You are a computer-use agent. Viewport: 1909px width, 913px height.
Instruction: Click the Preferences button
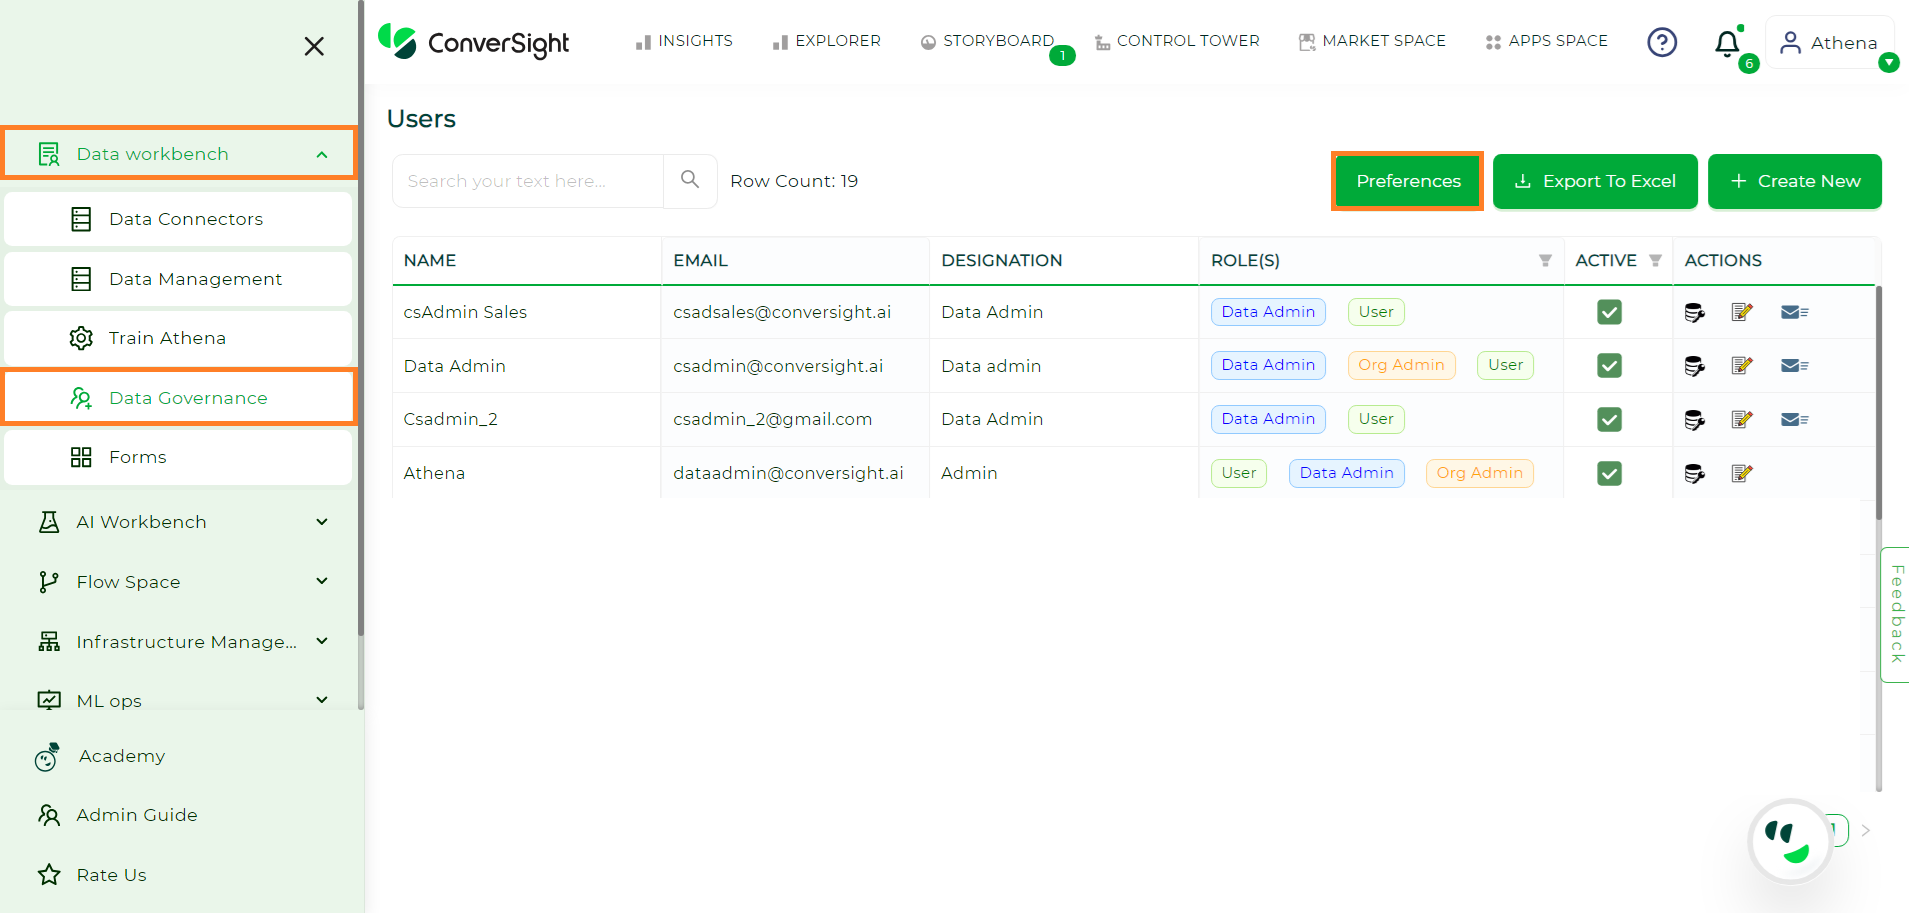1408,181
